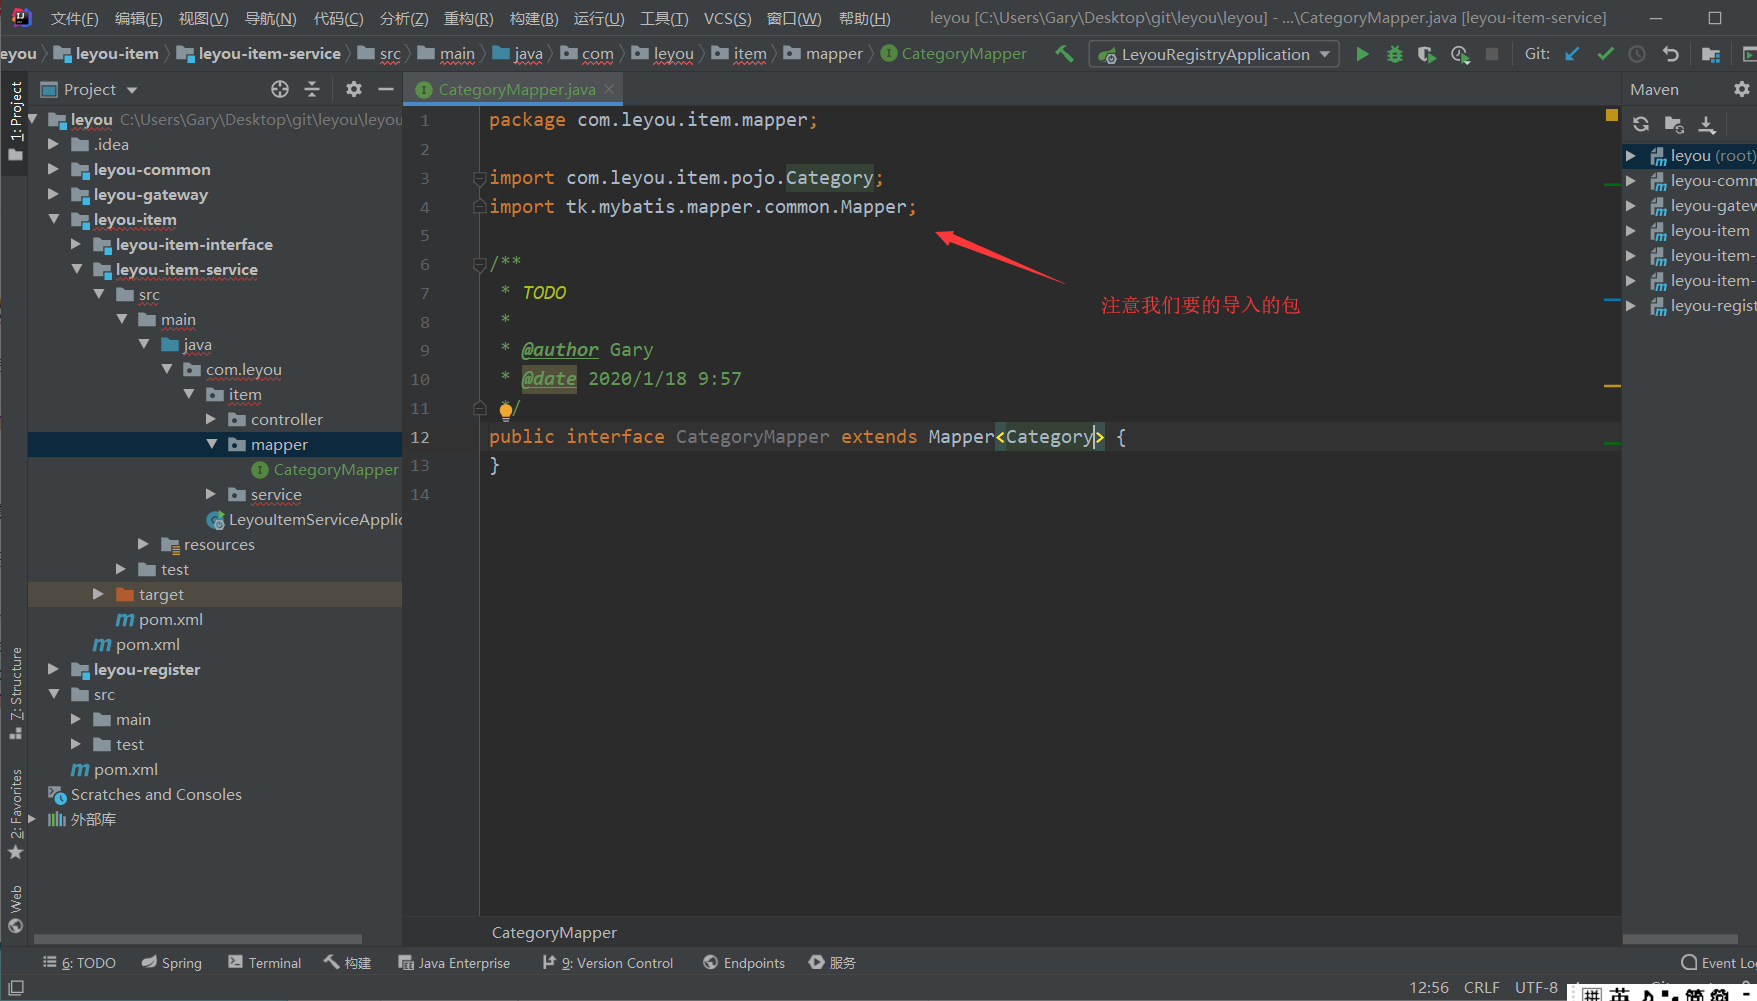Fold the Javadoc comment at line 6
The image size is (1757, 1001).
[x=479, y=264]
